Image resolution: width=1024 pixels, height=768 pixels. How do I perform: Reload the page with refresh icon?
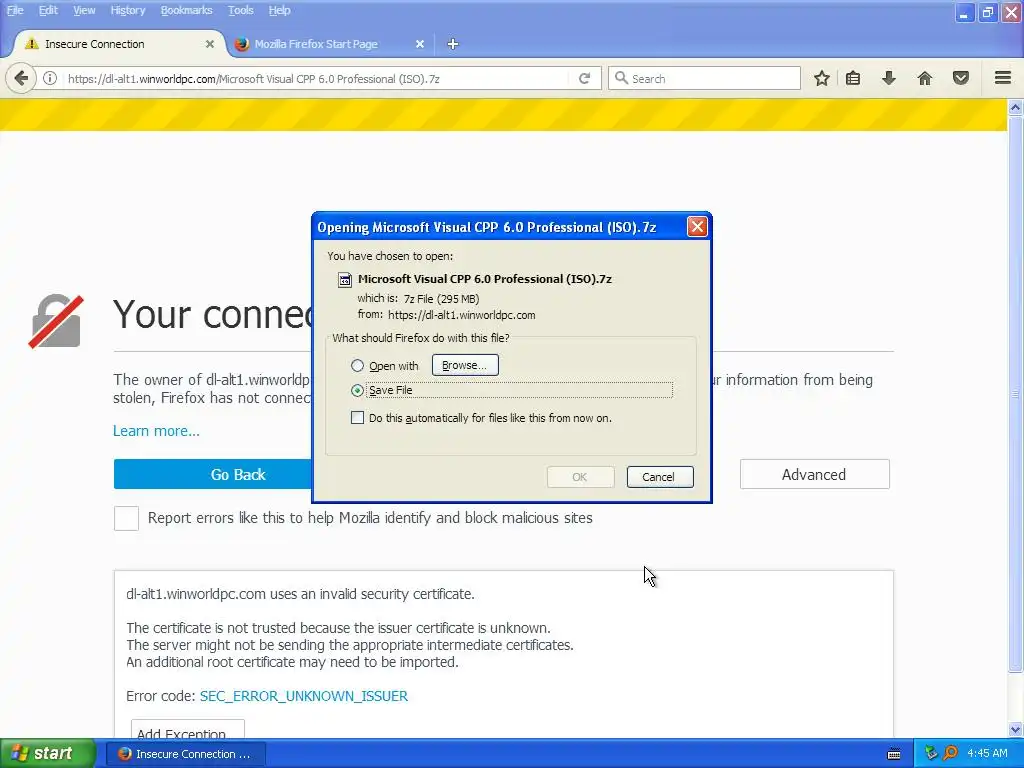[x=584, y=78]
